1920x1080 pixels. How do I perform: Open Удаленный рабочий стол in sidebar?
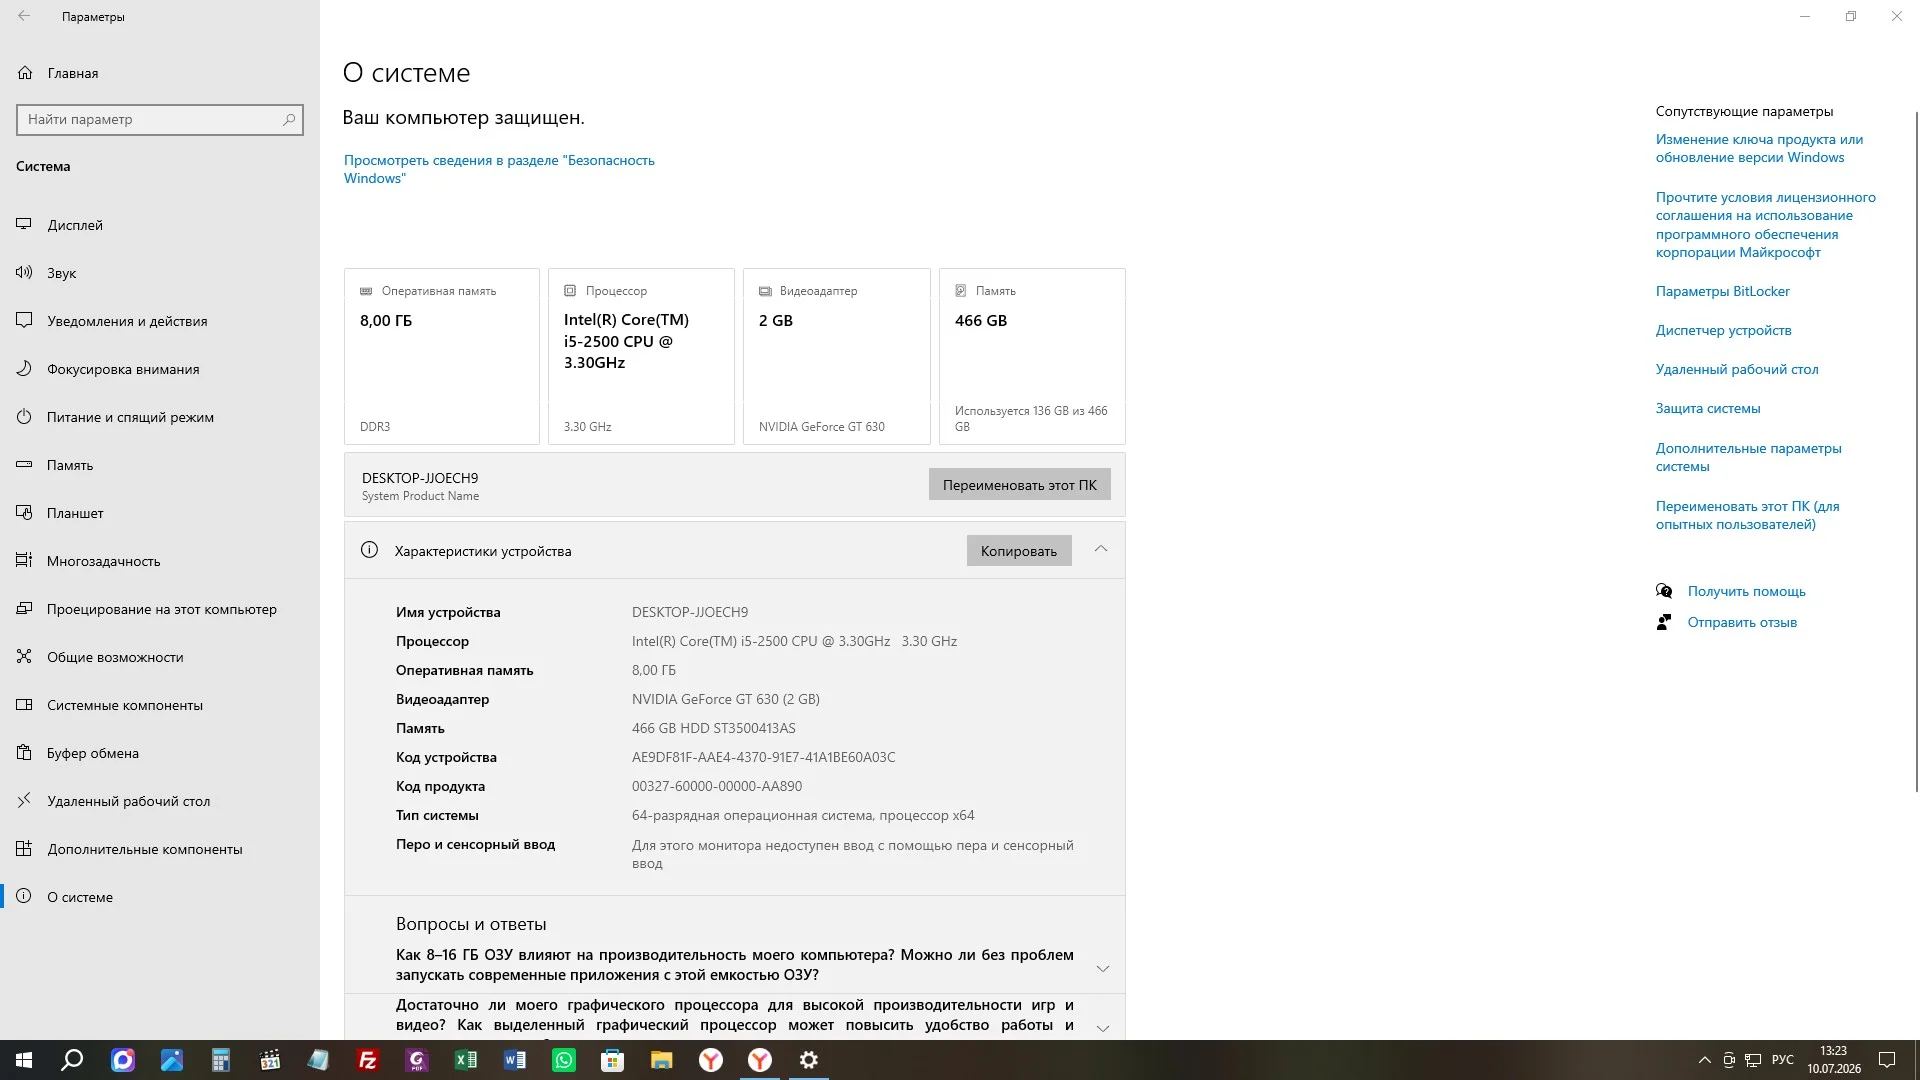pos(160,801)
